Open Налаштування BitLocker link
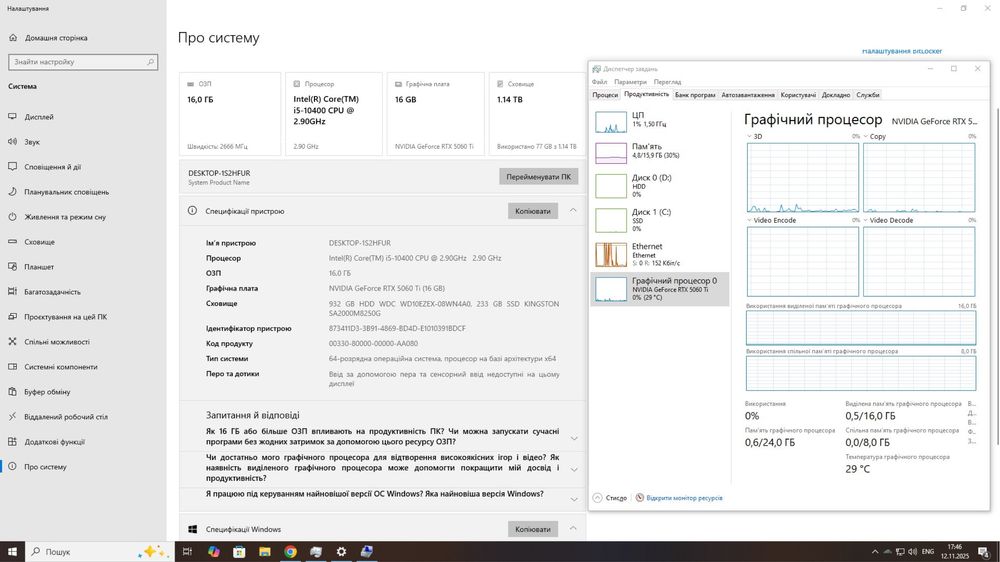Image resolution: width=1000 pixels, height=562 pixels. [x=902, y=51]
